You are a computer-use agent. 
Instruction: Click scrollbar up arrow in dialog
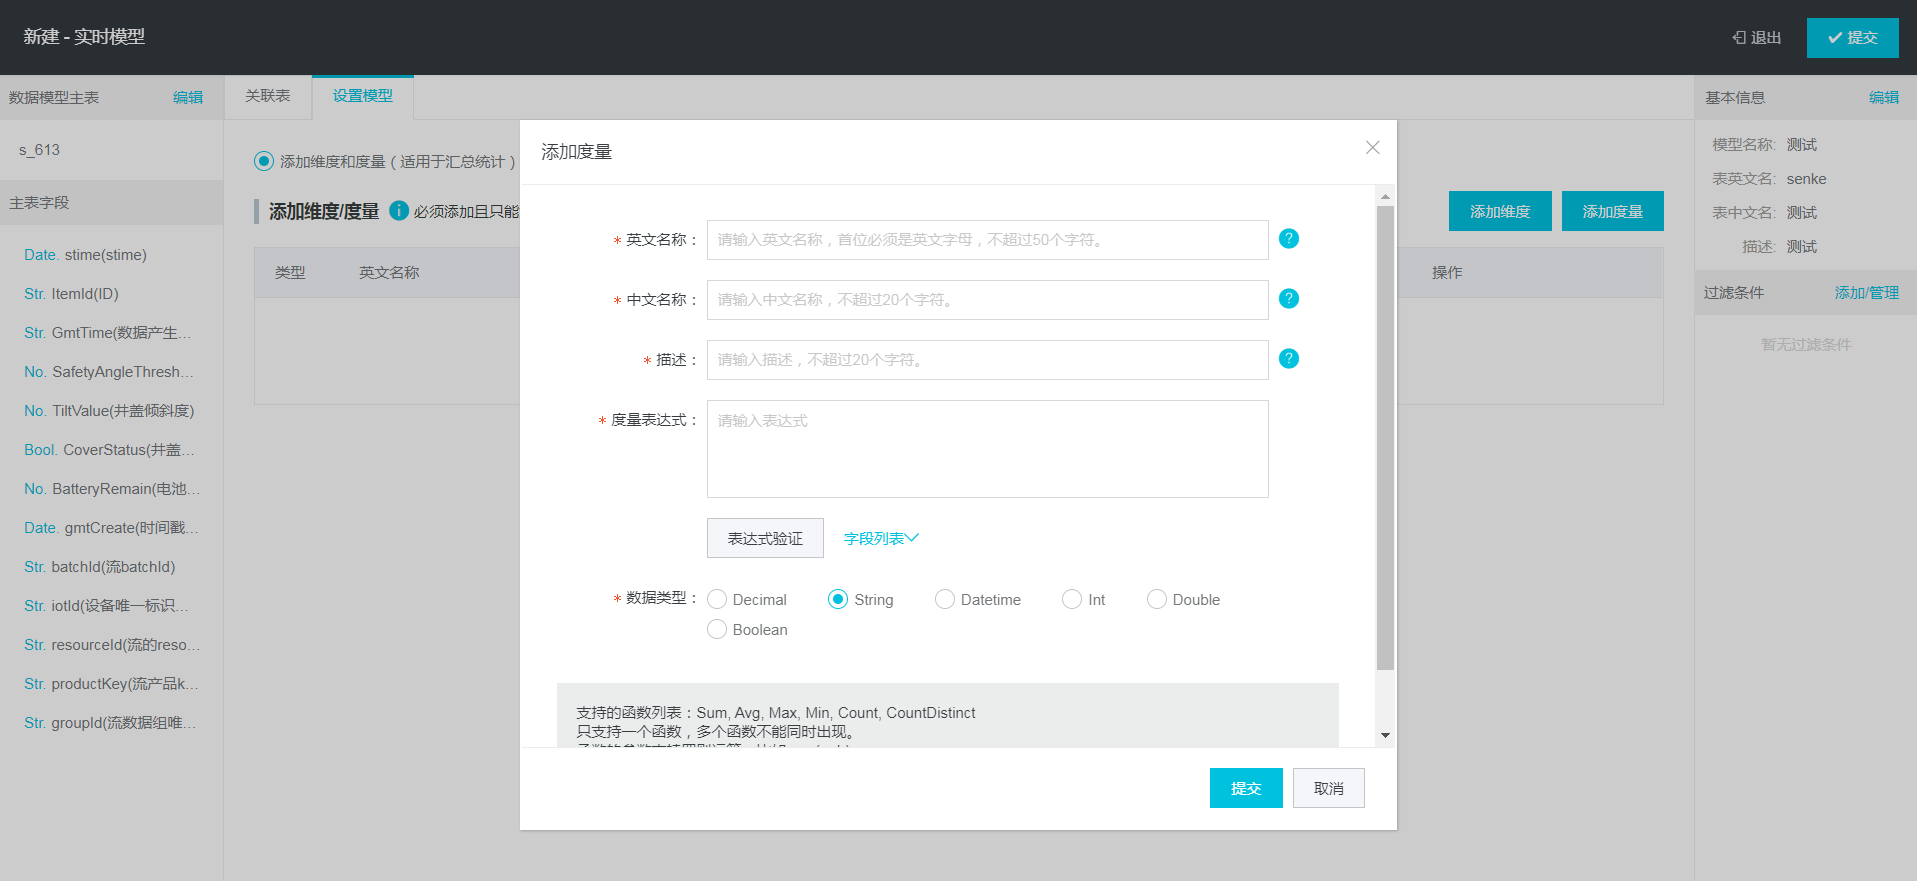1385,196
